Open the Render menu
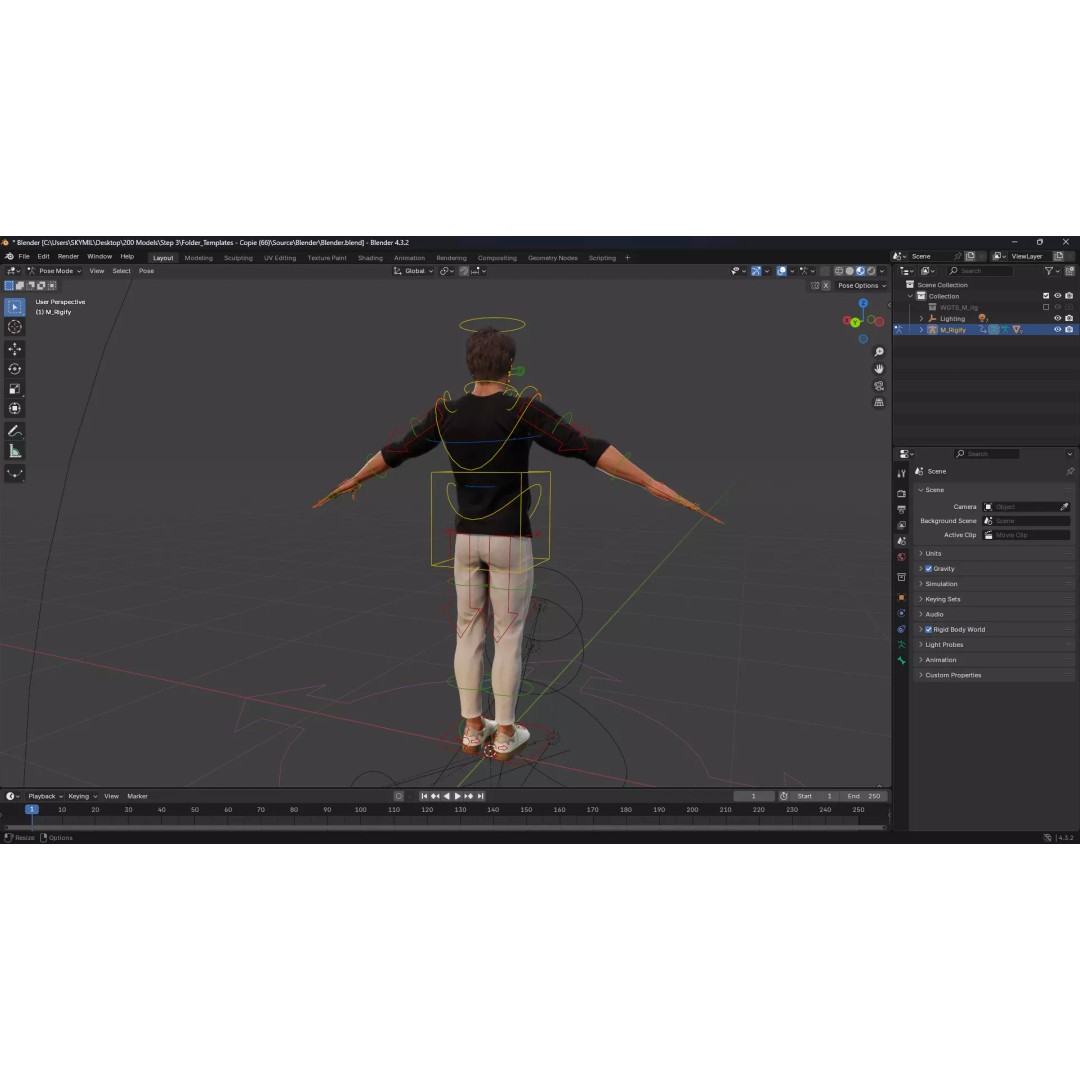Viewport: 1080px width, 1080px height. point(68,257)
